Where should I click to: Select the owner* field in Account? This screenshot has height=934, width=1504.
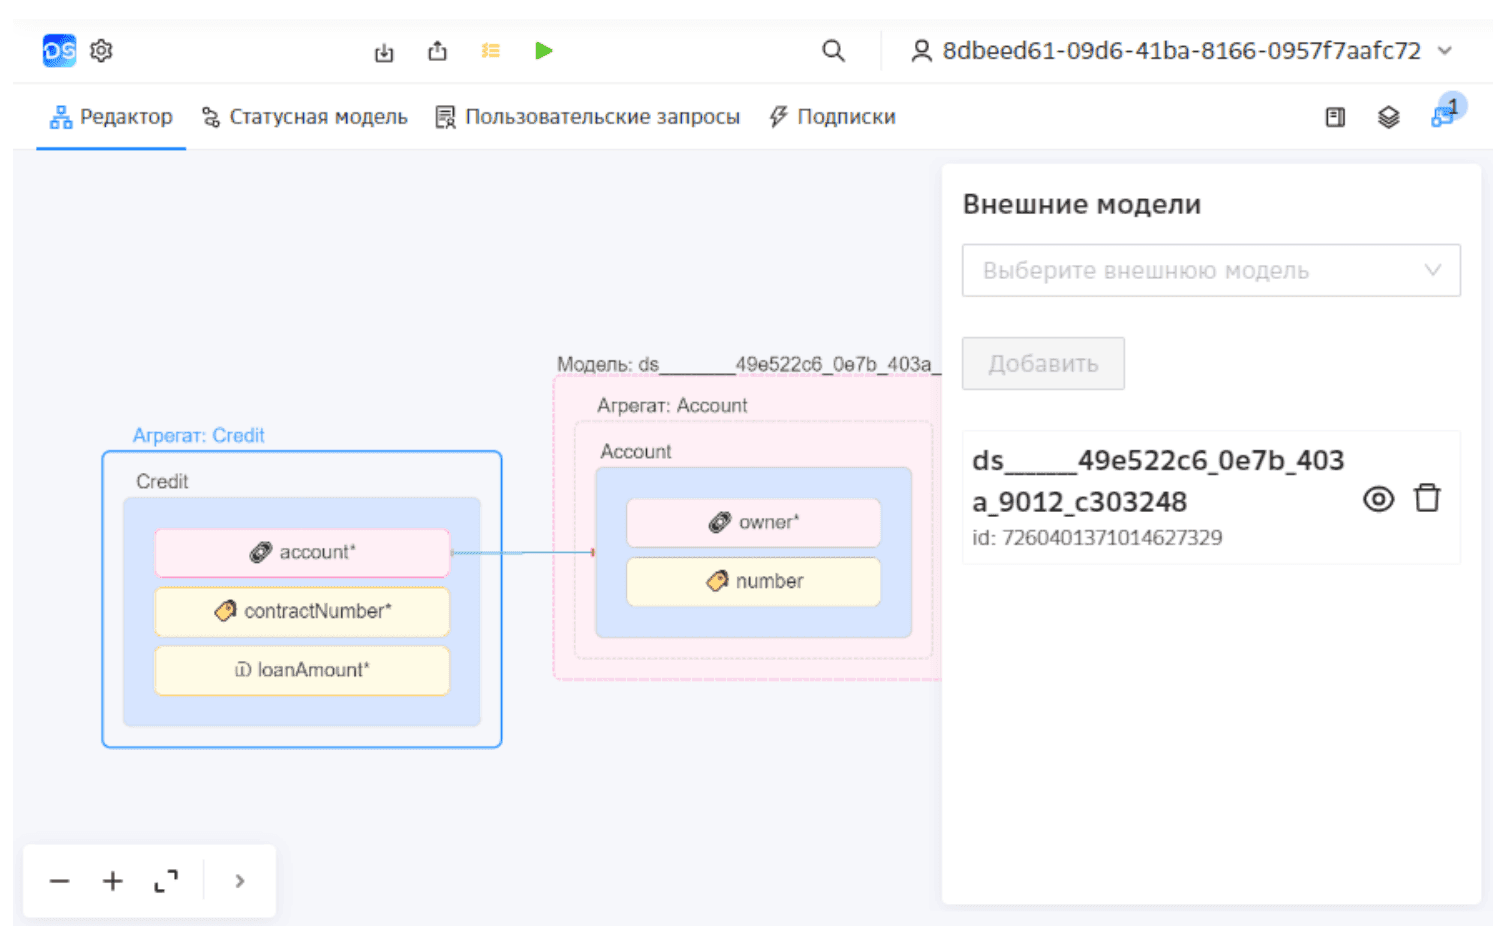tap(753, 523)
